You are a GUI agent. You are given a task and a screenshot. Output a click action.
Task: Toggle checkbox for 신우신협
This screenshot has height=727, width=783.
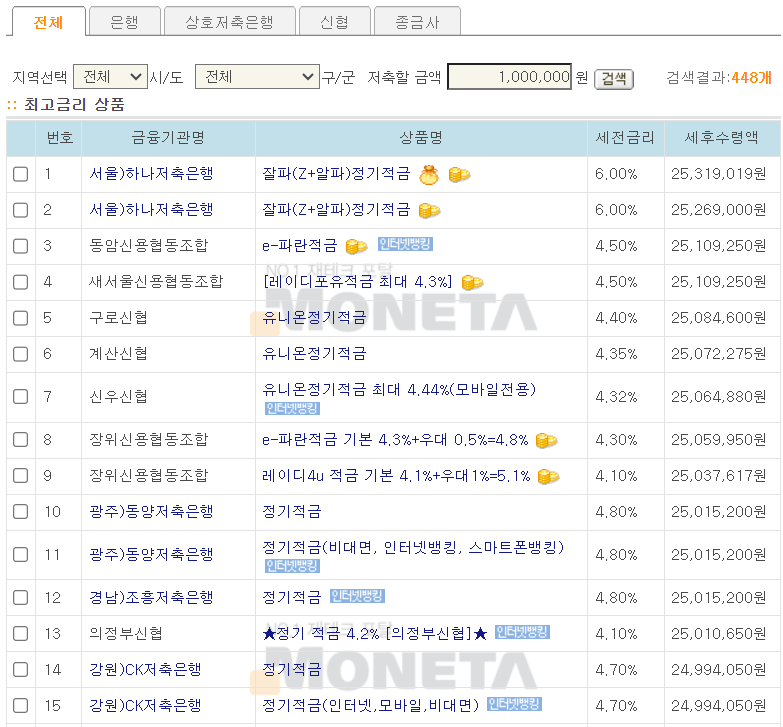pos(20,397)
